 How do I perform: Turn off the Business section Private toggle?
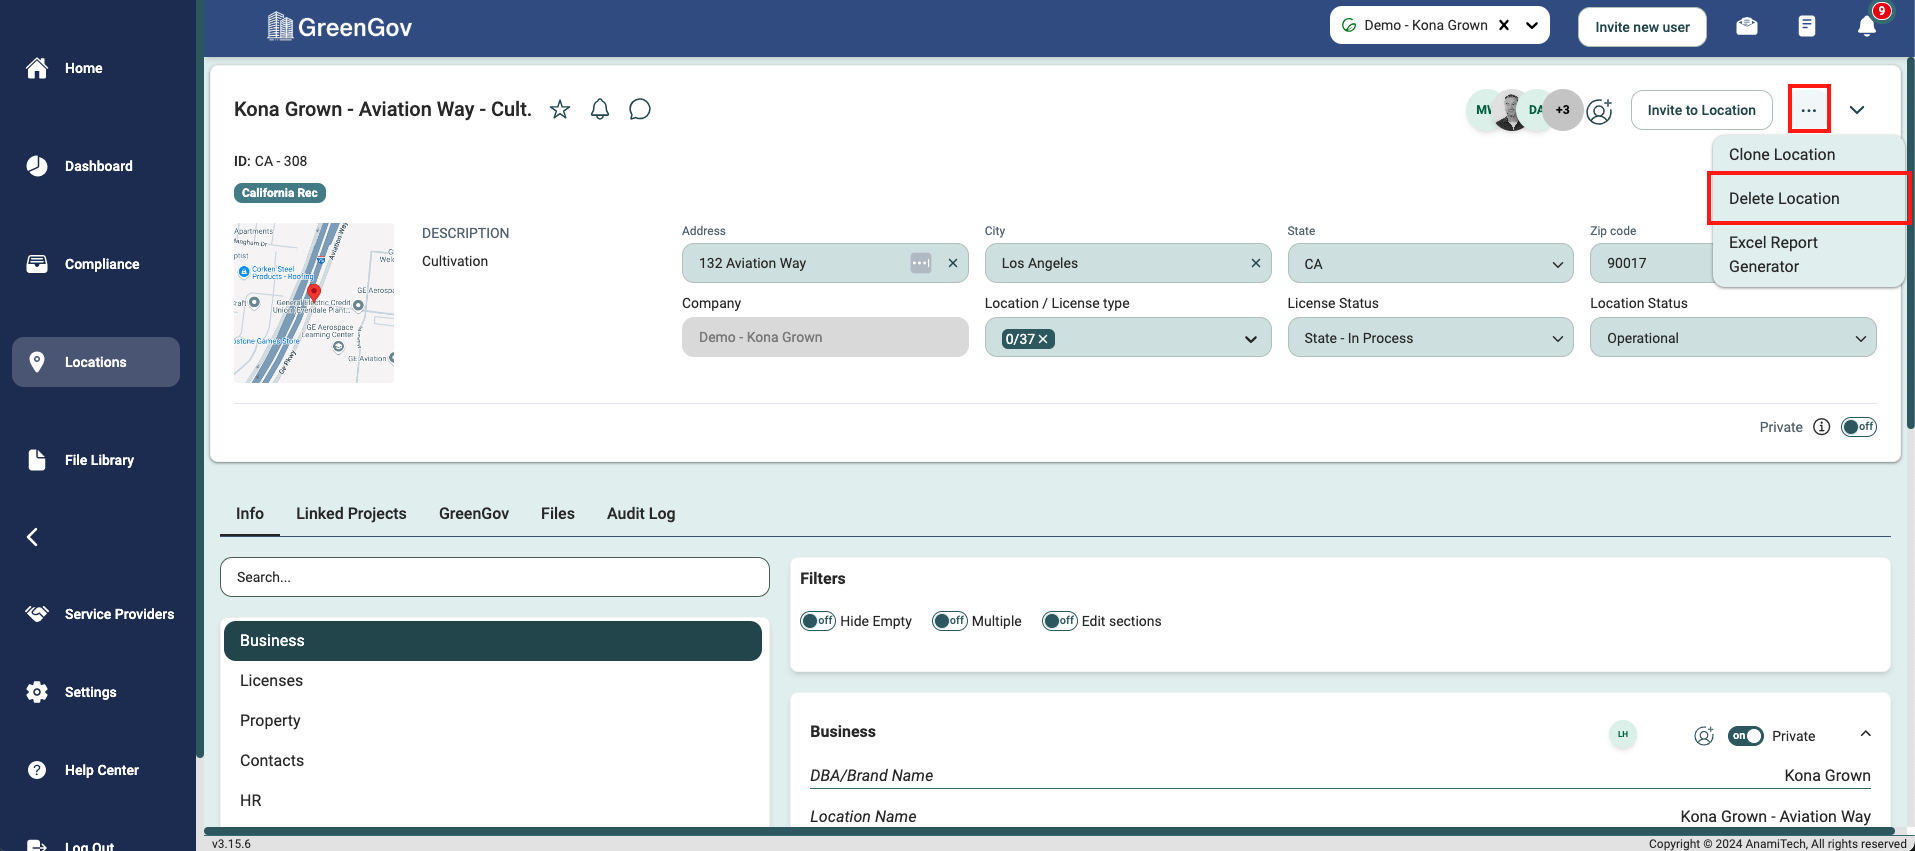[x=1745, y=736]
